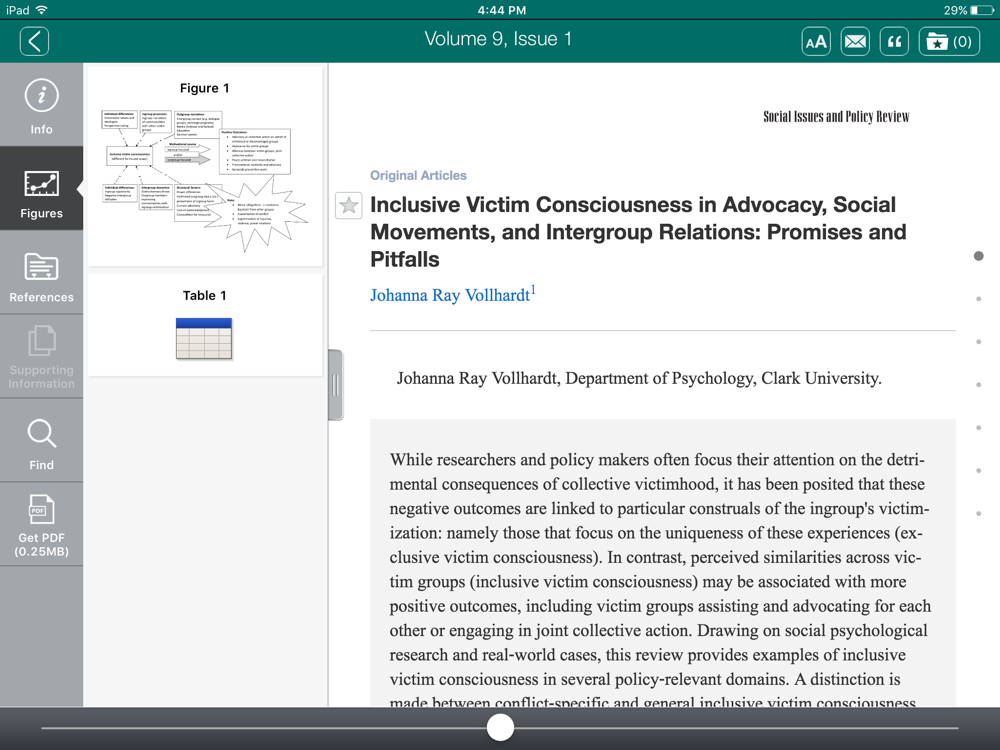Screen dimensions: 1000x750
Task: Favorite the article with star icon
Action: tap(348, 205)
